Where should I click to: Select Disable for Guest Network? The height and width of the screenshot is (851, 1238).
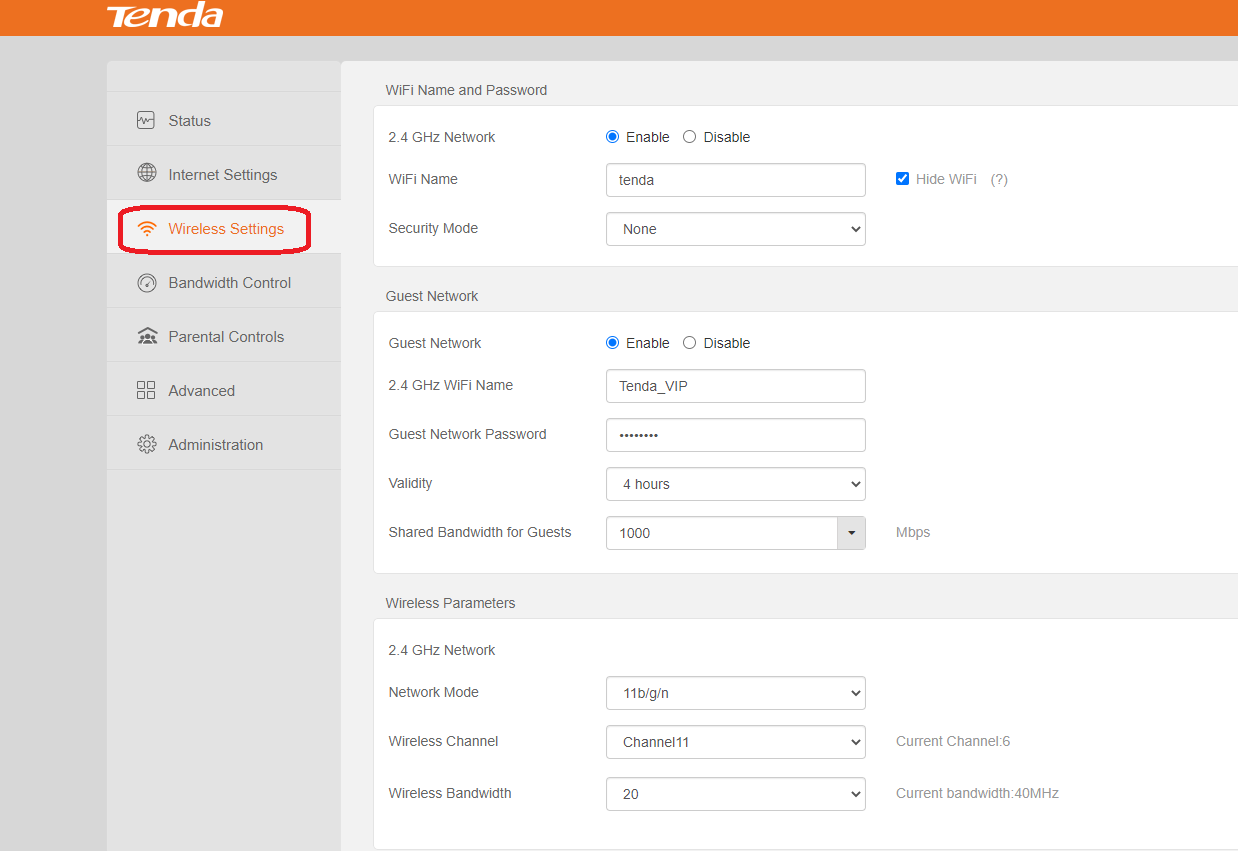pos(689,343)
